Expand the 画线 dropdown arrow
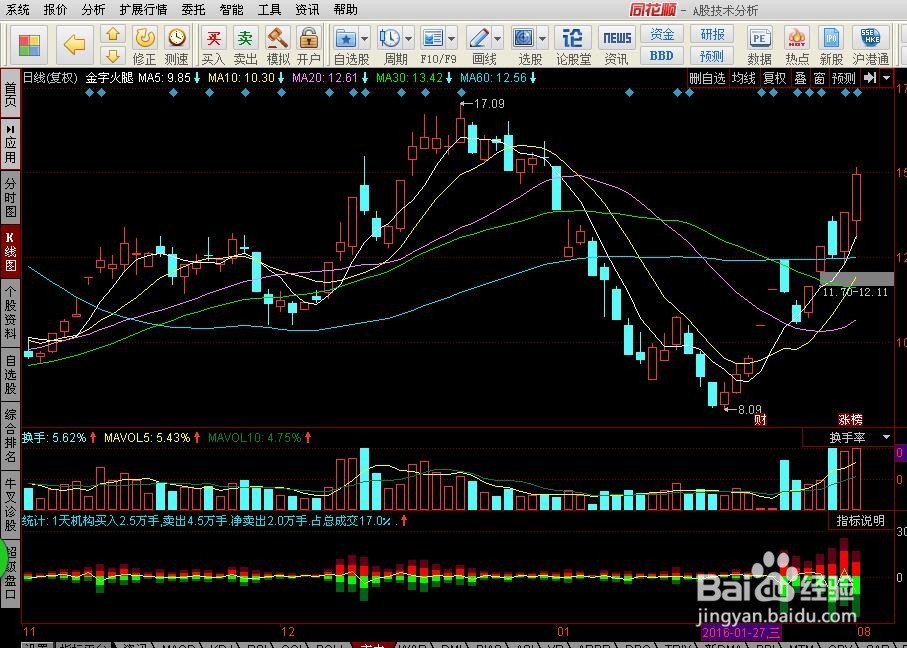Screen dimensions: 907x648 pos(498,39)
